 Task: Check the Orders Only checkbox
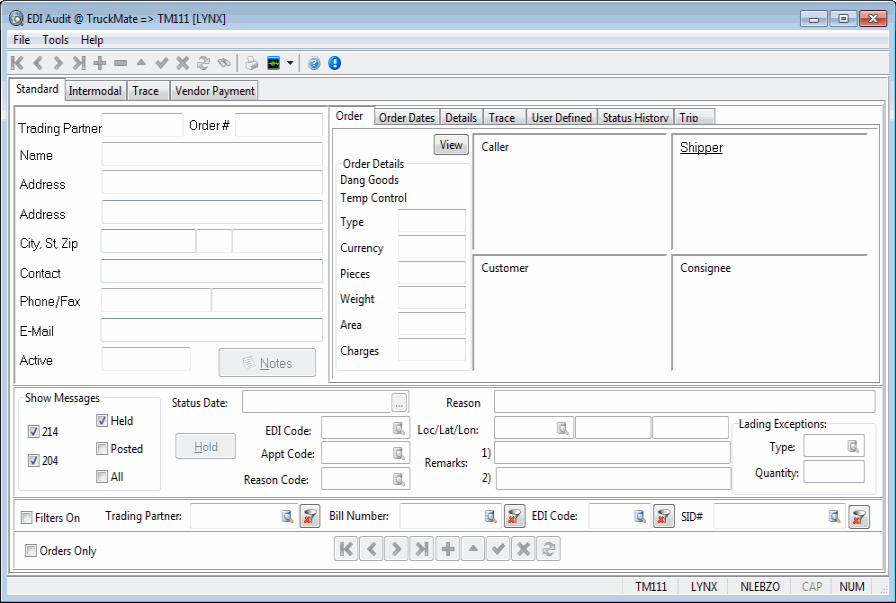[x=31, y=551]
